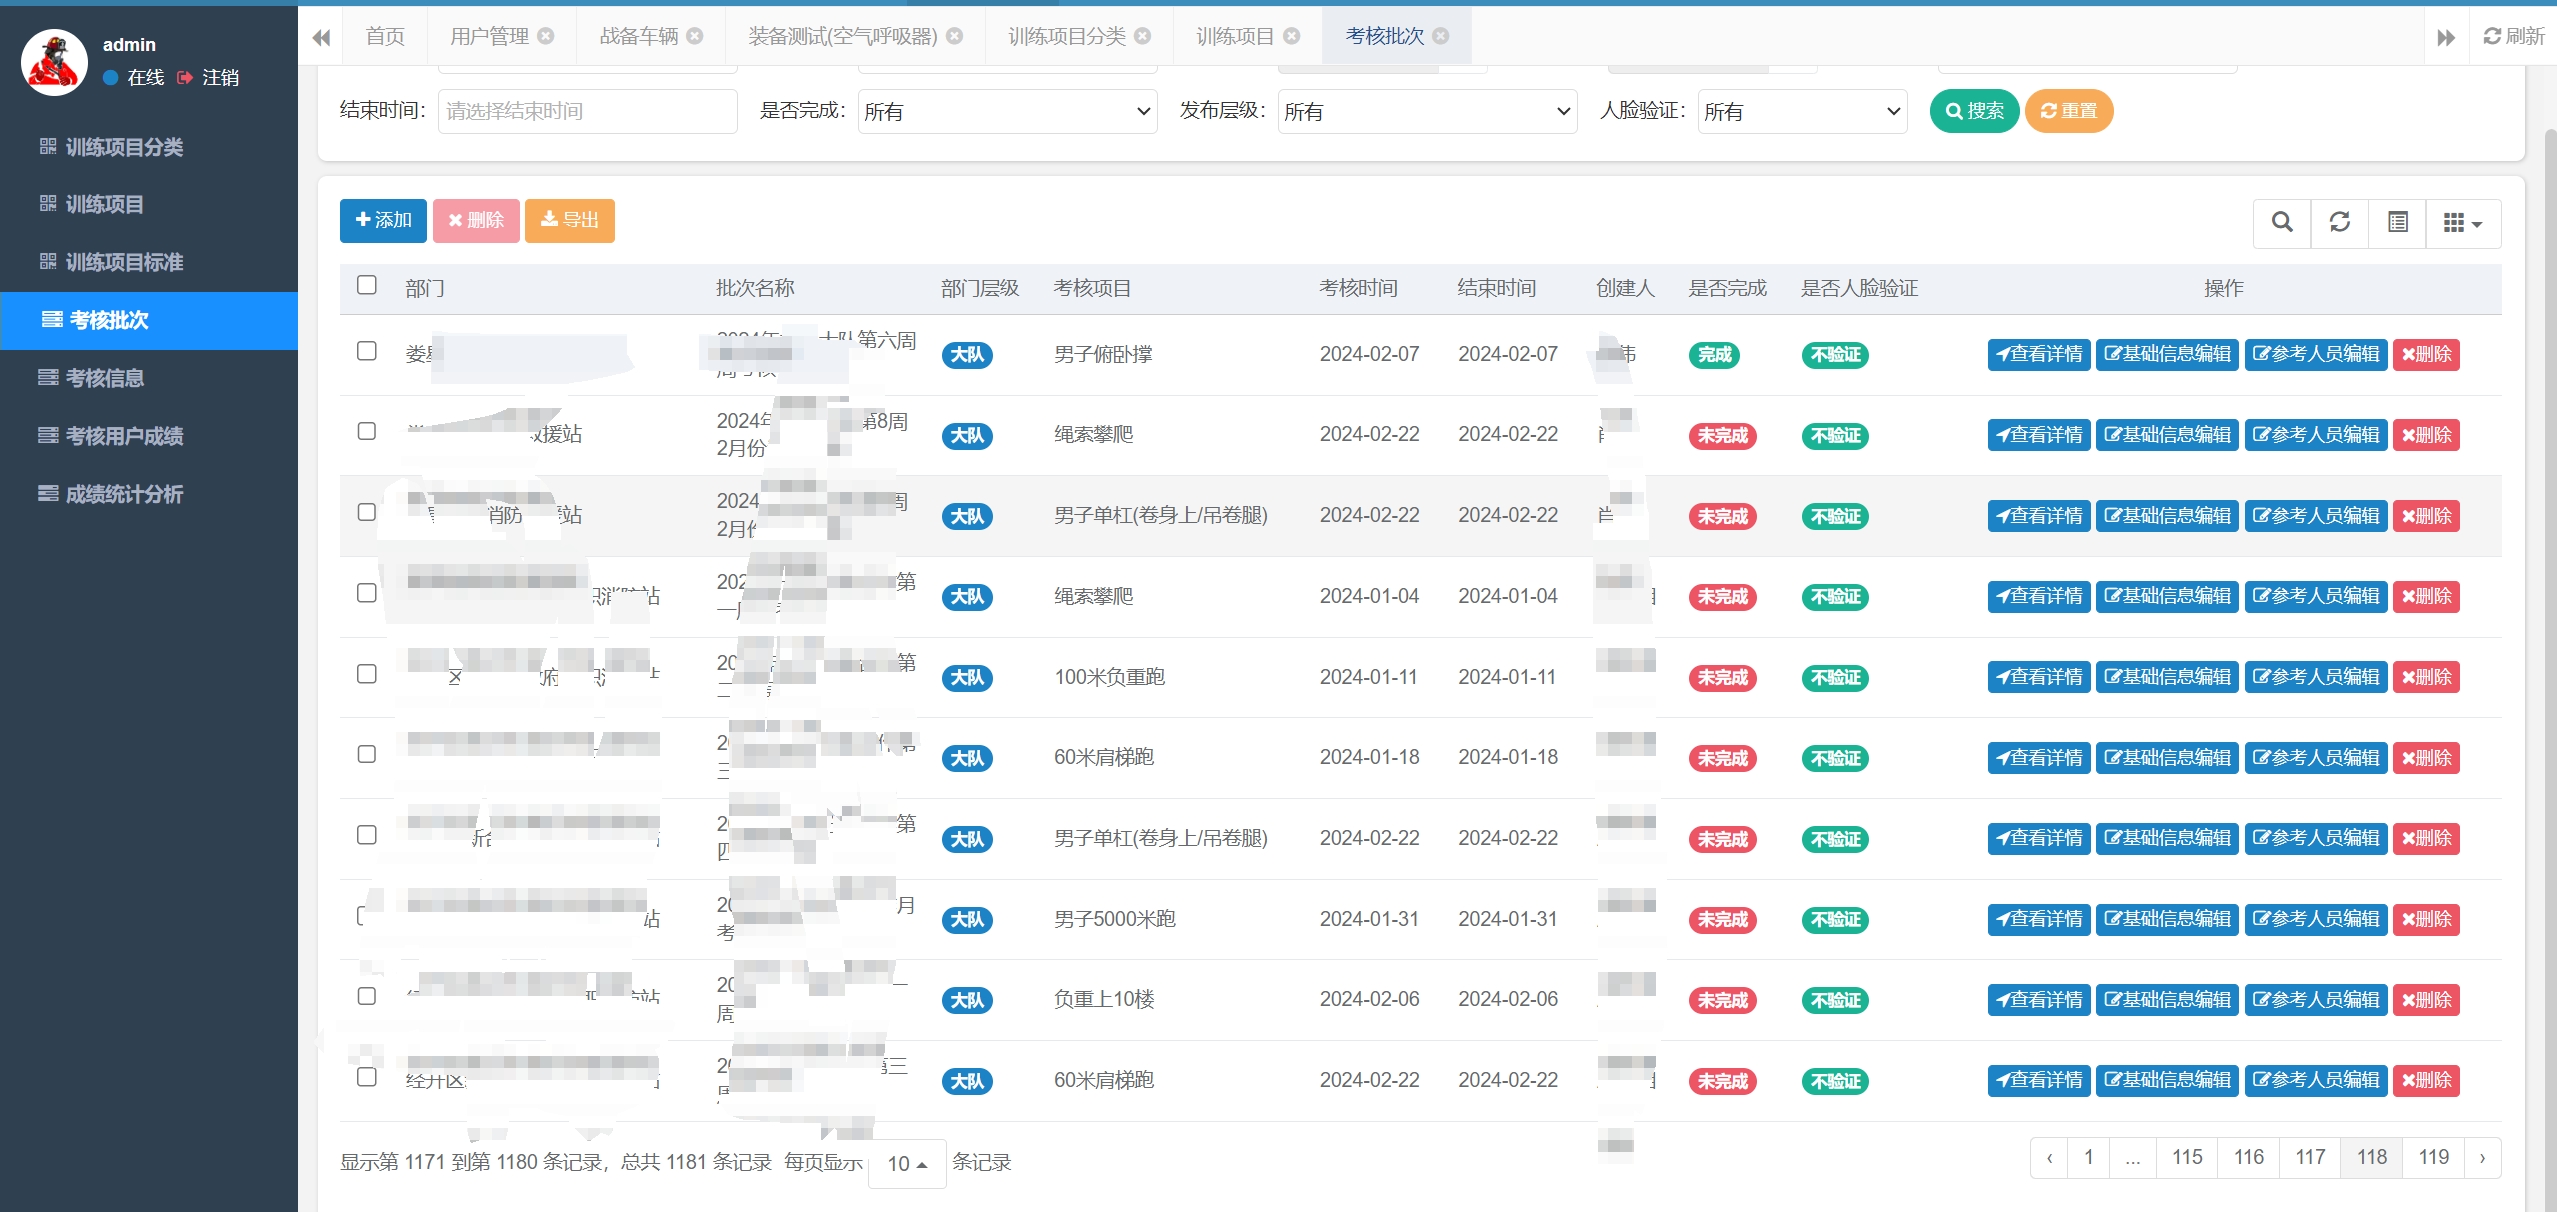Screen dimensions: 2557x1212
Task: Open the table search magnifier icon
Action: tap(2282, 222)
